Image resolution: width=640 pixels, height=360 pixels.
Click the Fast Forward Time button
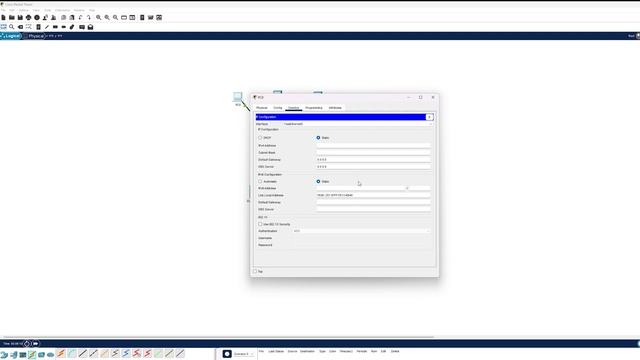(x=36, y=344)
